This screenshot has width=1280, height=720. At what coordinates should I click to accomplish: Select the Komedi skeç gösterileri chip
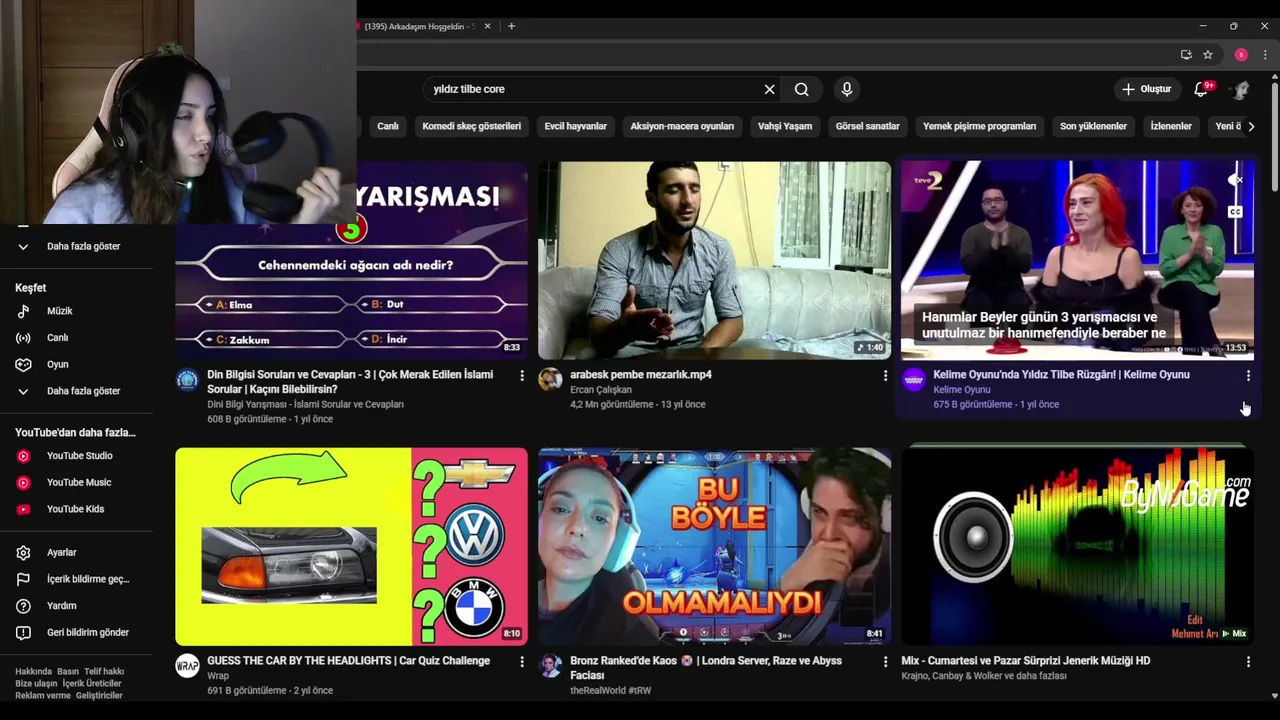coord(471,126)
